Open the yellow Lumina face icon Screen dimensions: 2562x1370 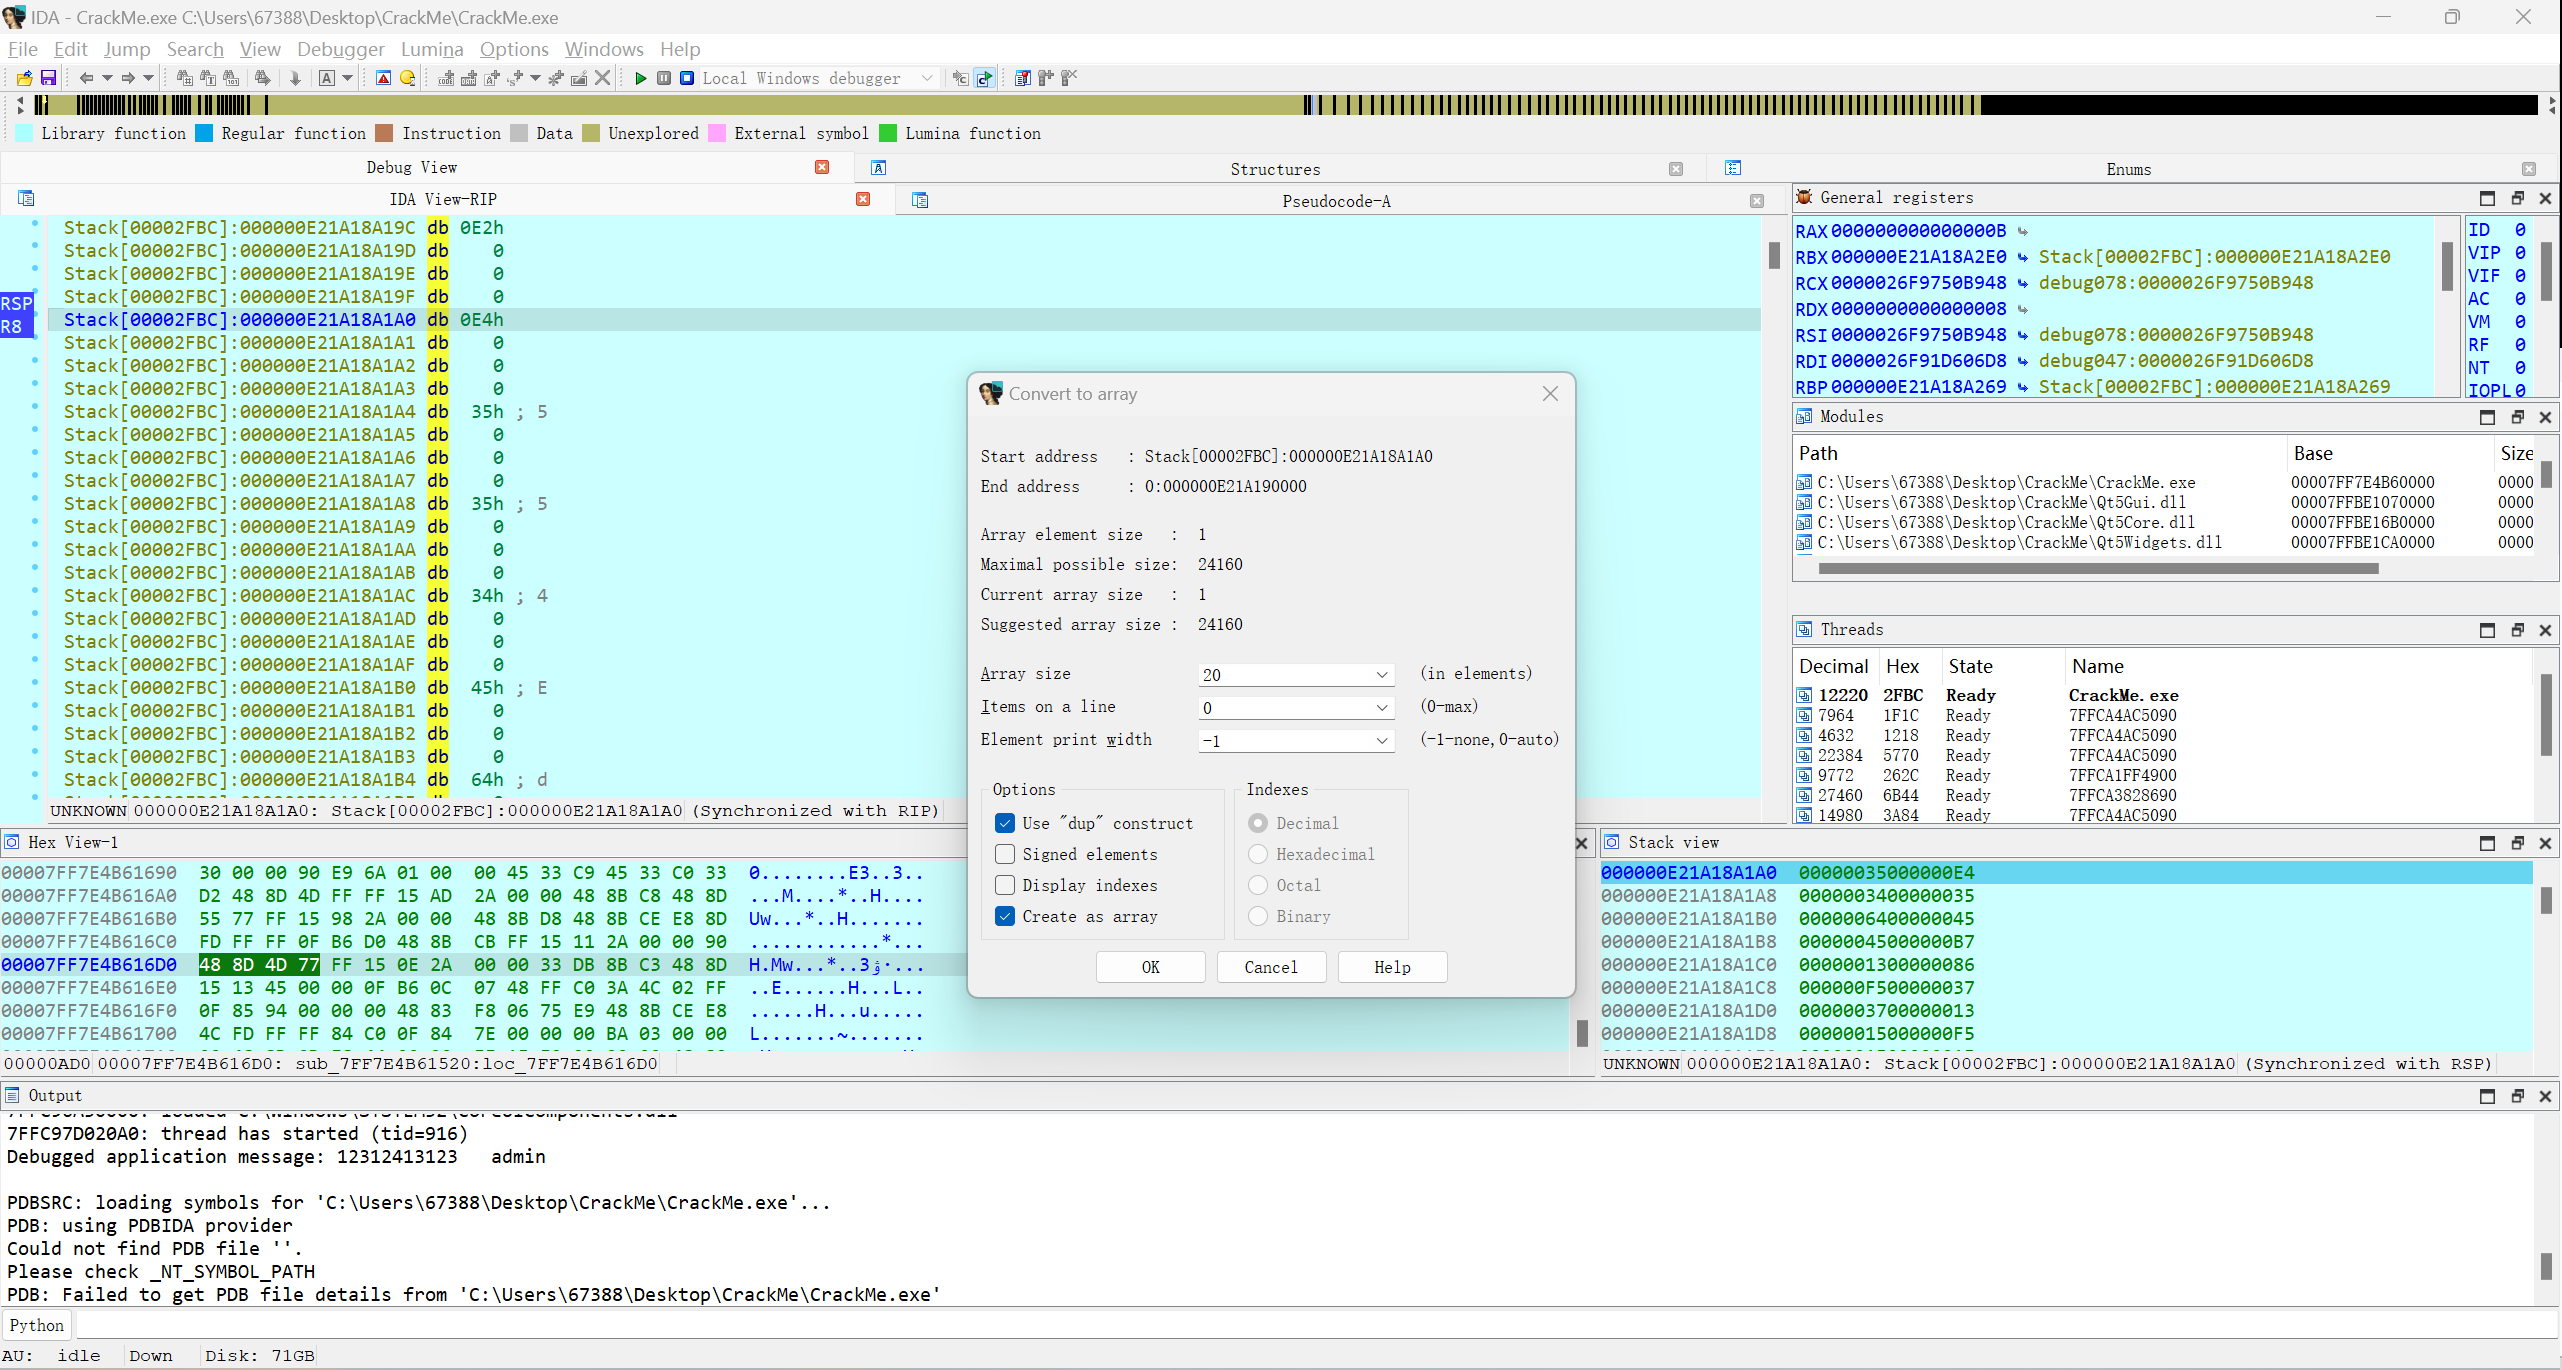(407, 78)
